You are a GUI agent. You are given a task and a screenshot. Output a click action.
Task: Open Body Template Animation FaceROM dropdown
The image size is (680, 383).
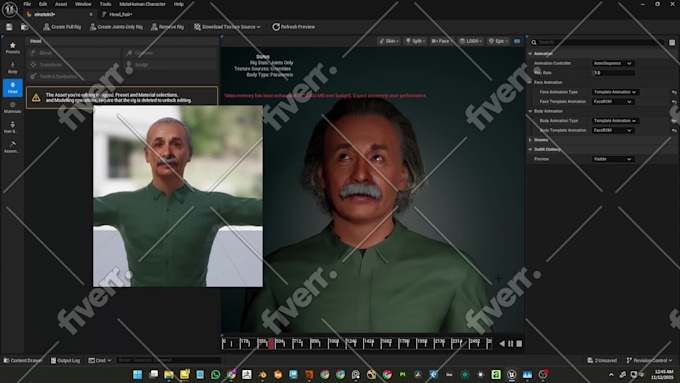coord(613,130)
